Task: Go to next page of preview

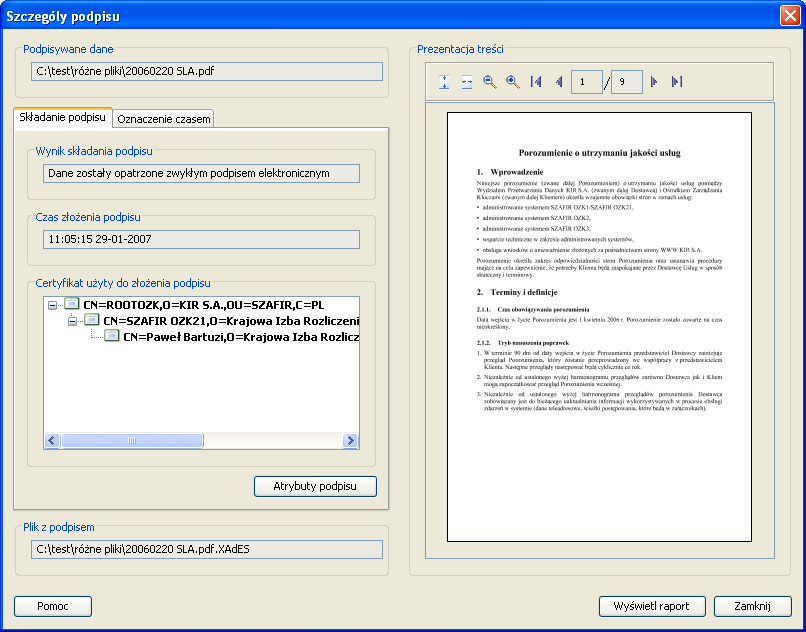Action: [654, 82]
